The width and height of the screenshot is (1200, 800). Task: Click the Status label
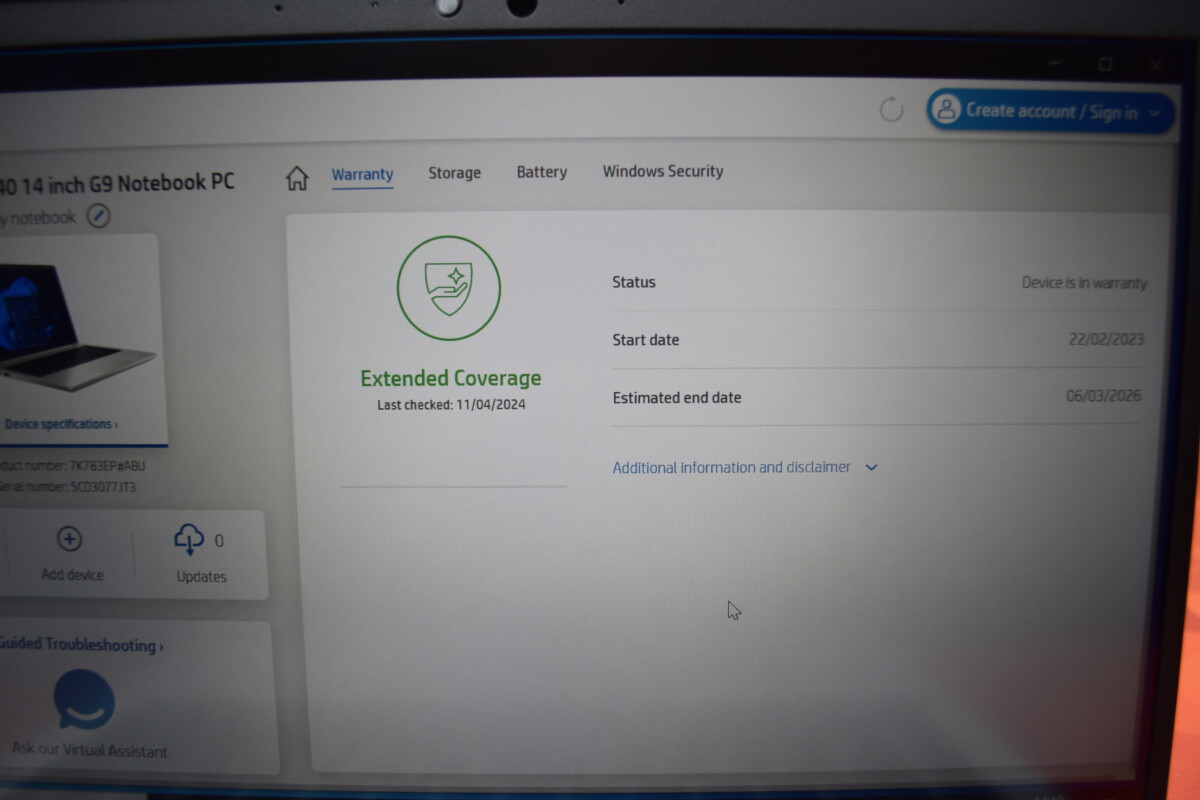pyautogui.click(x=634, y=282)
